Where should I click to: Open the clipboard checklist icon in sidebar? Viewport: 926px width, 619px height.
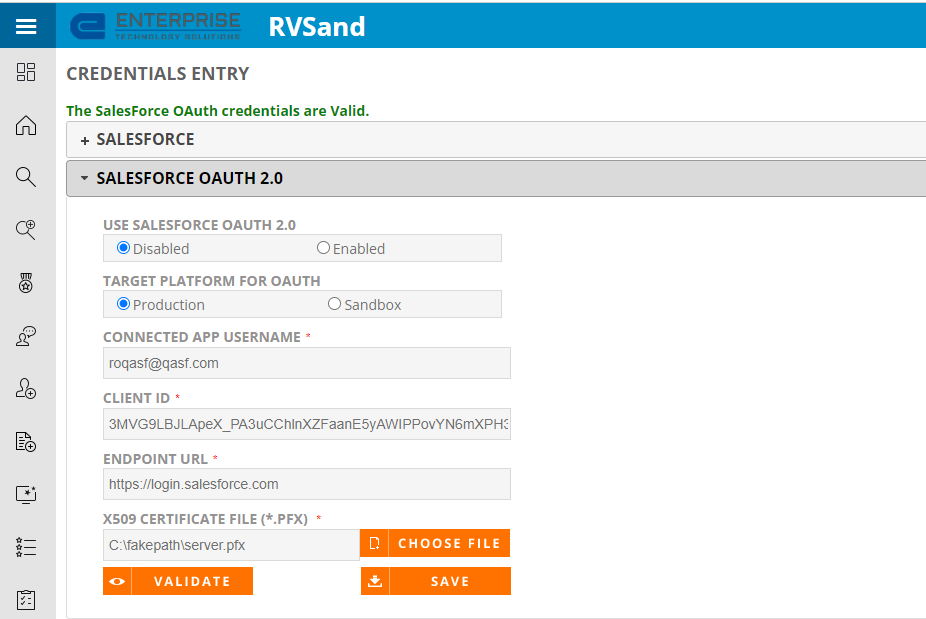(x=26, y=600)
